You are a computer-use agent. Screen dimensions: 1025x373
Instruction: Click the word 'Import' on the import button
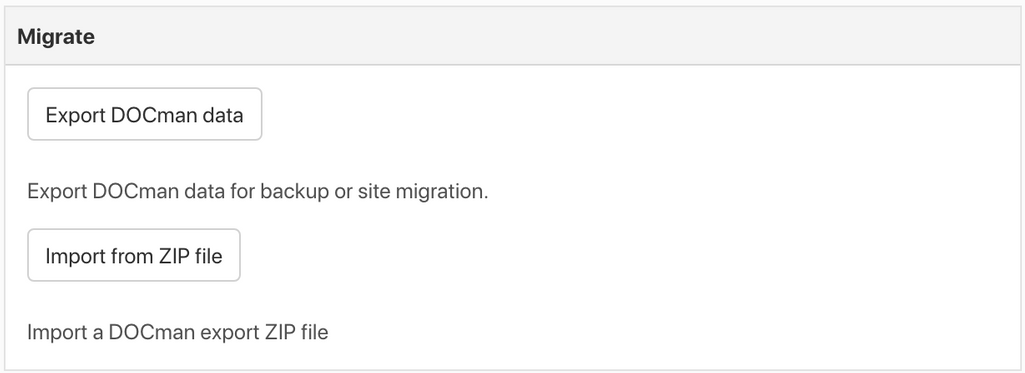73,257
